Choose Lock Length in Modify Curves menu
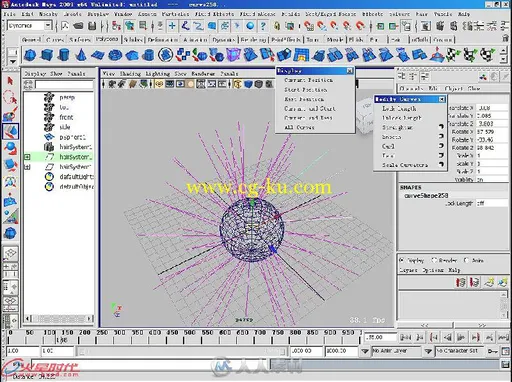The width and height of the screenshot is (512, 382). (x=399, y=108)
